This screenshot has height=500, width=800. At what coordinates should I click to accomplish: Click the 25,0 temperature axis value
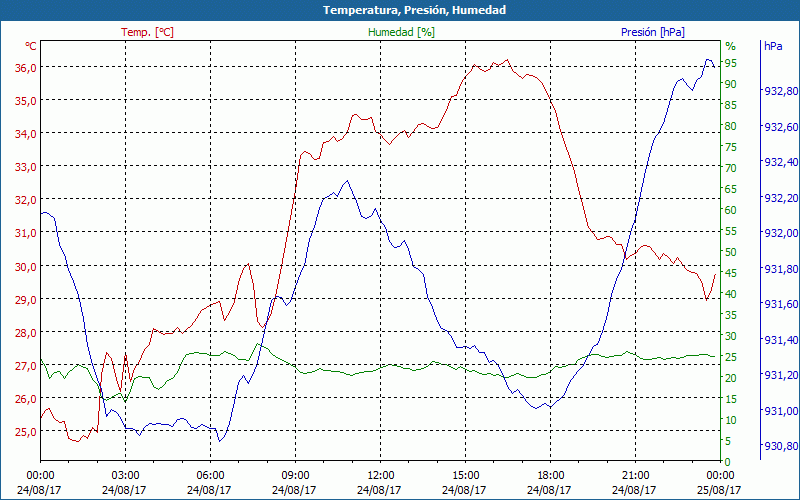pos(26,432)
